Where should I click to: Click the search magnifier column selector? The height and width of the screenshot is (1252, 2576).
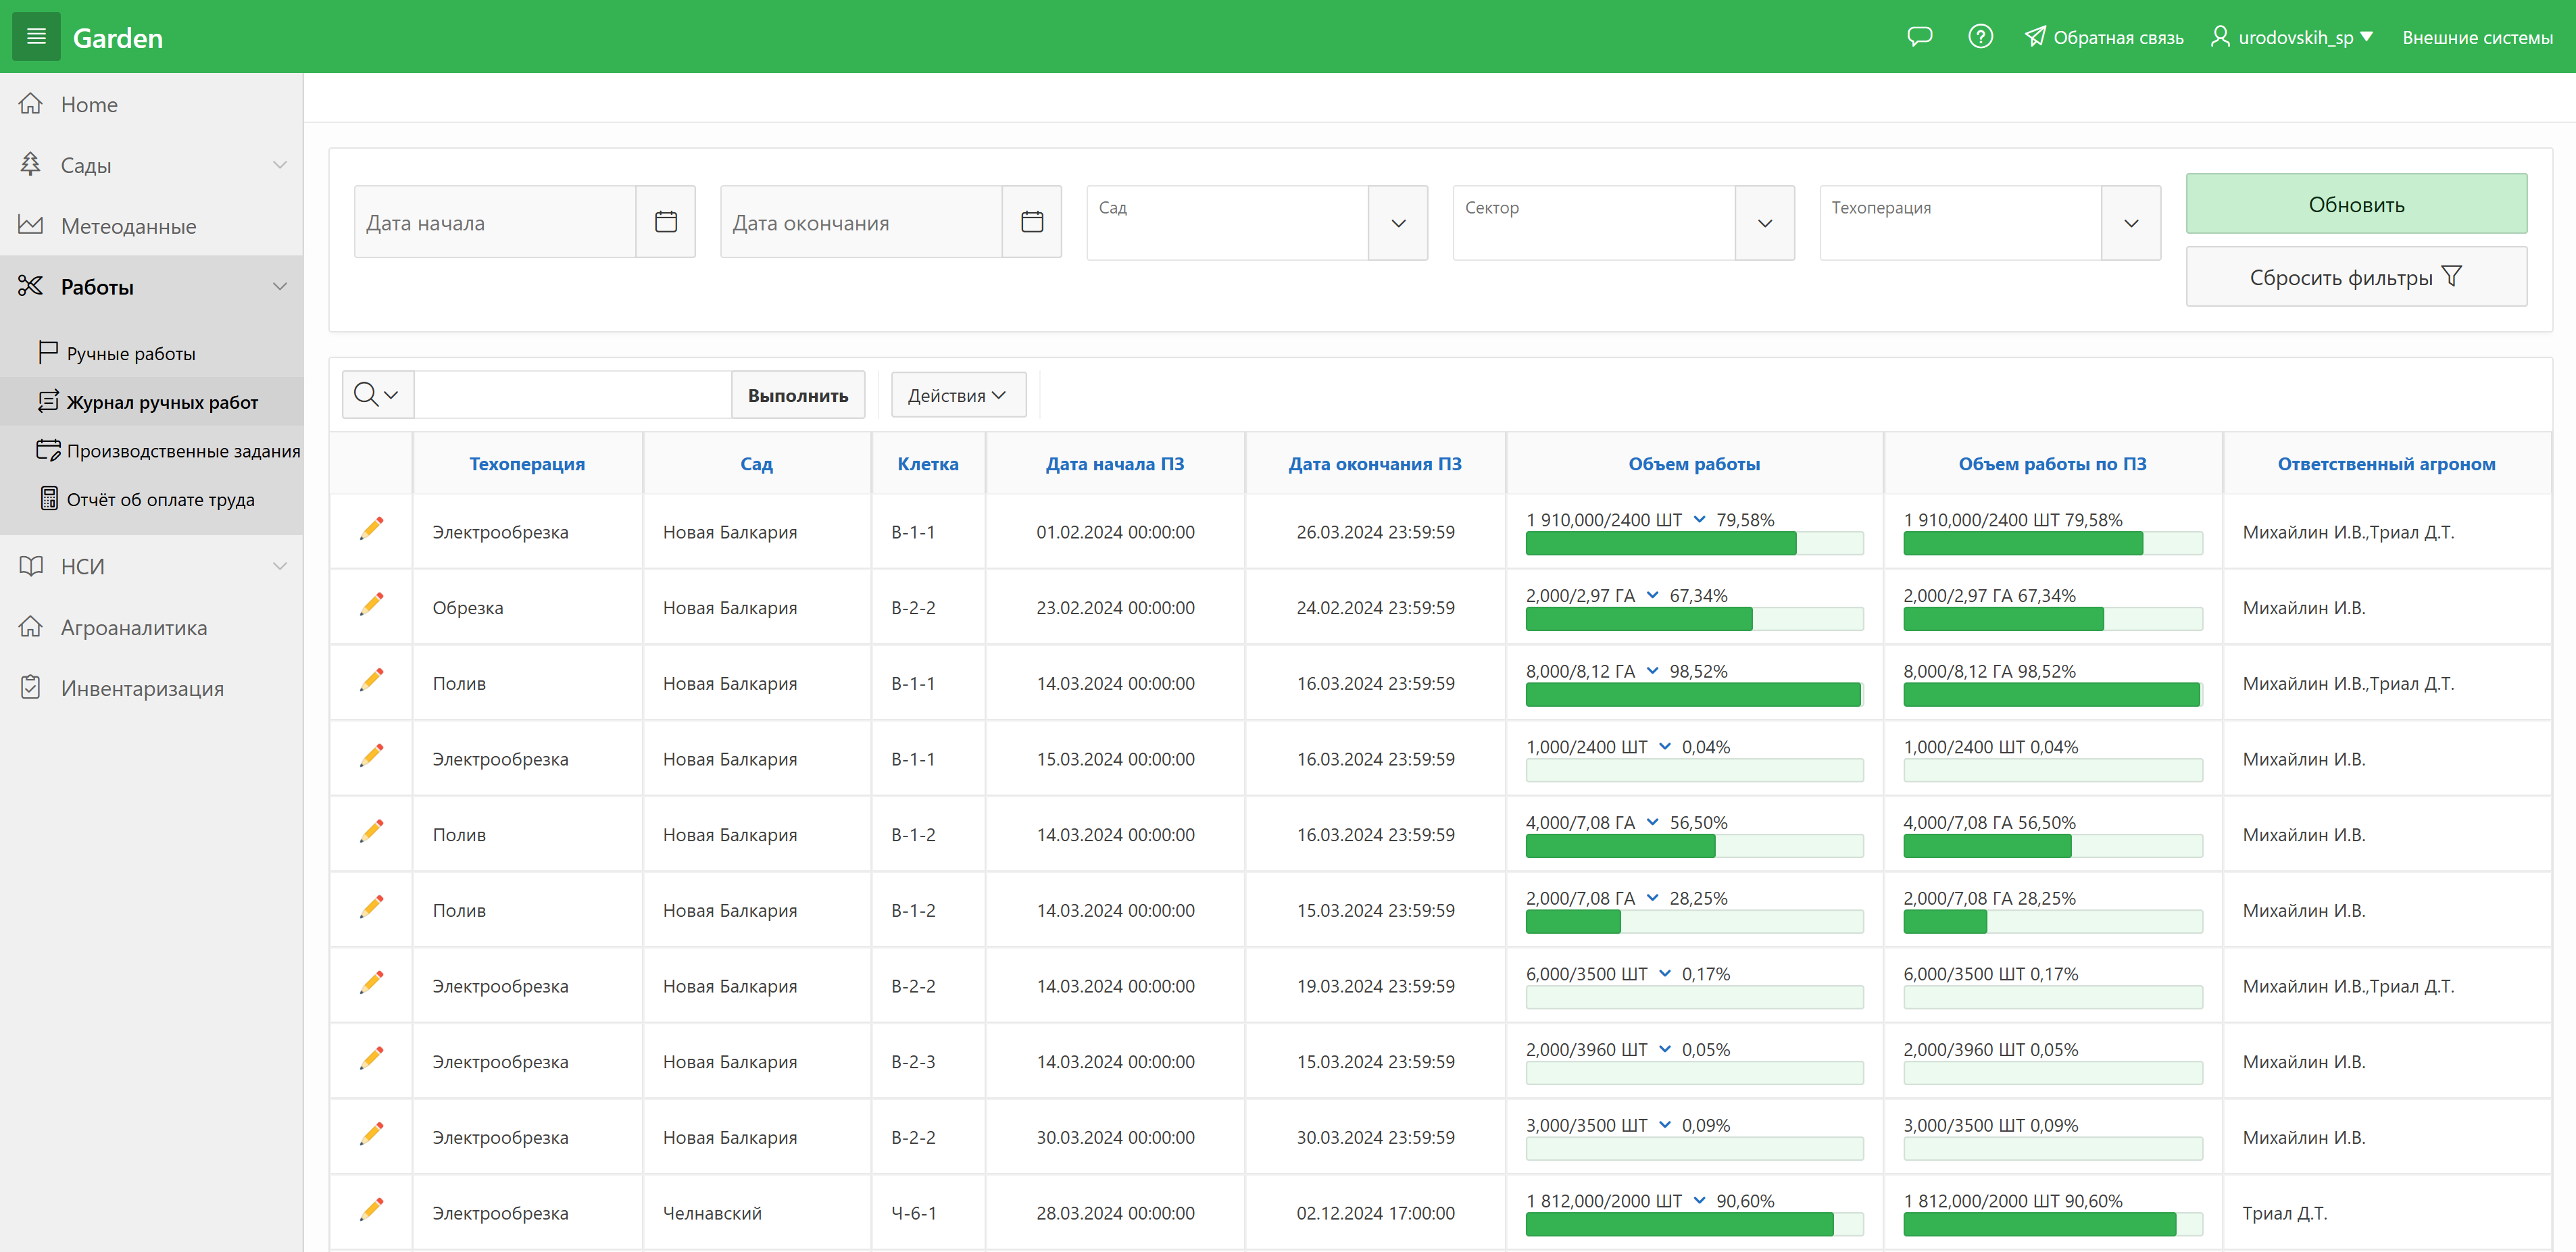point(376,395)
